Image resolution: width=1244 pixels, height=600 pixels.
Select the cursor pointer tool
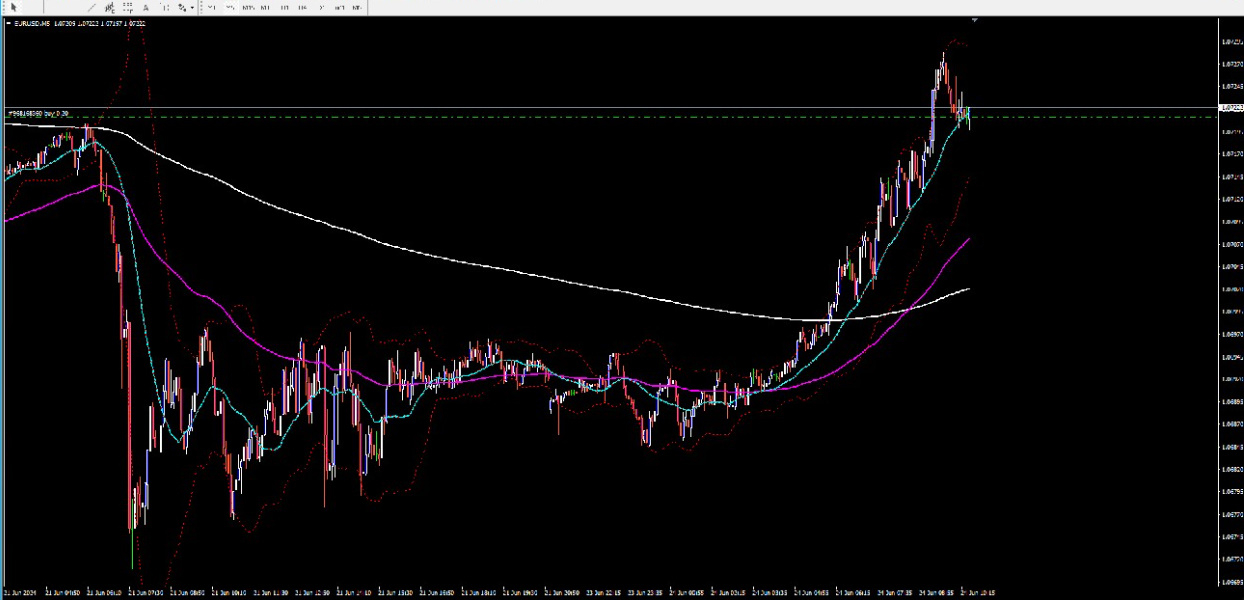pos(13,7)
